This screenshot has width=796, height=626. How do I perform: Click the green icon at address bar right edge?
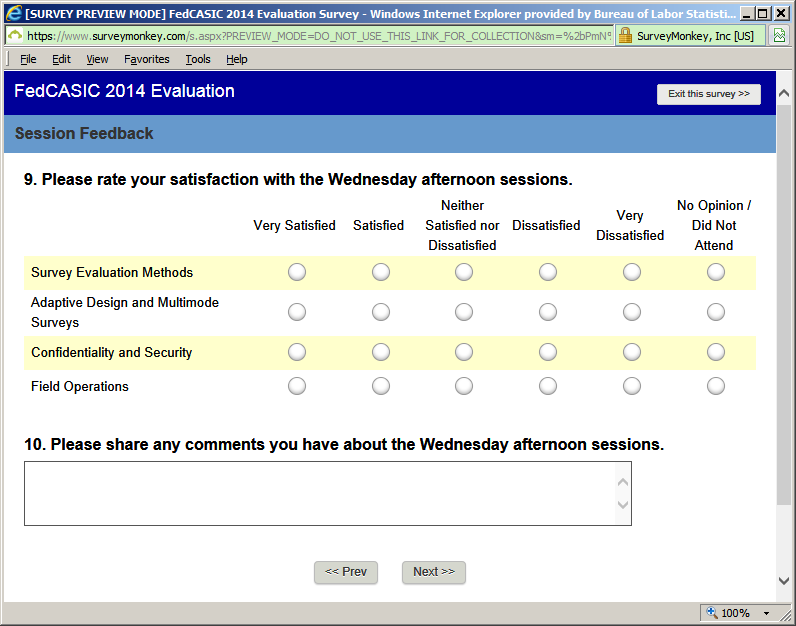tap(779, 36)
